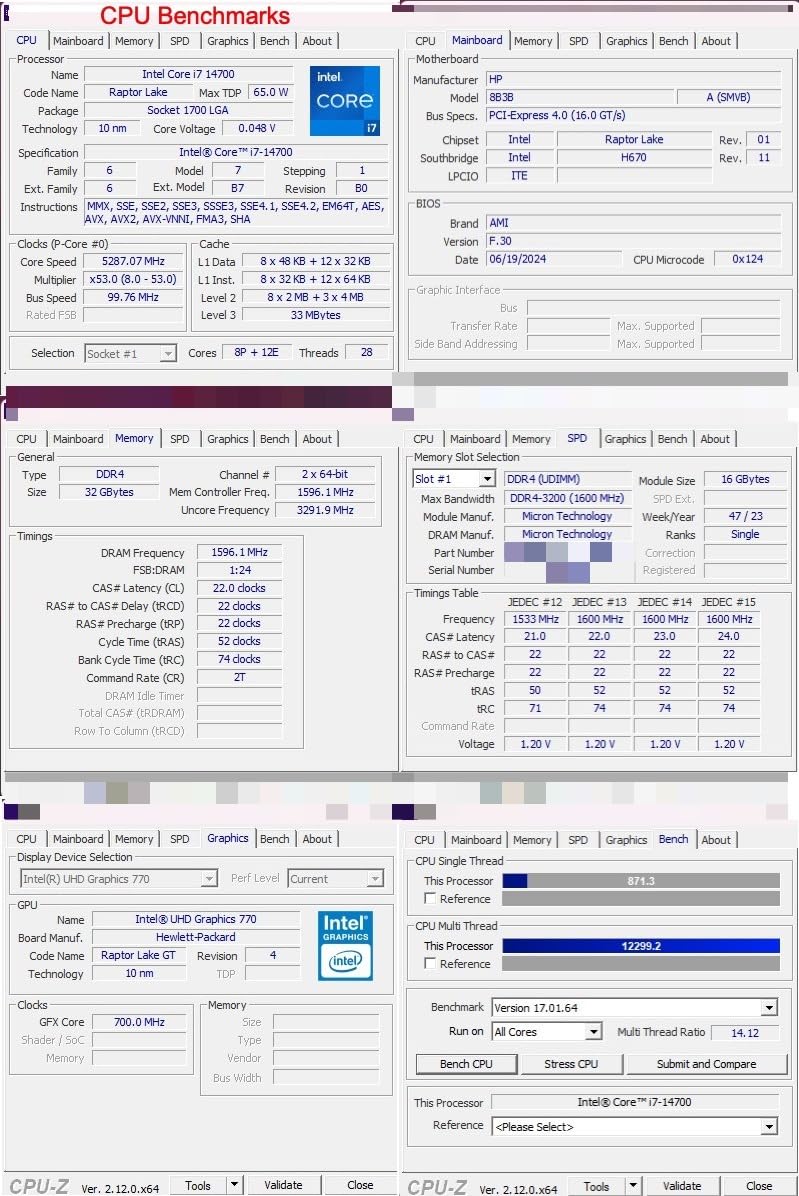The image size is (799, 1196).
Task: Click the single thread 871.3 score bar
Action: click(641, 880)
